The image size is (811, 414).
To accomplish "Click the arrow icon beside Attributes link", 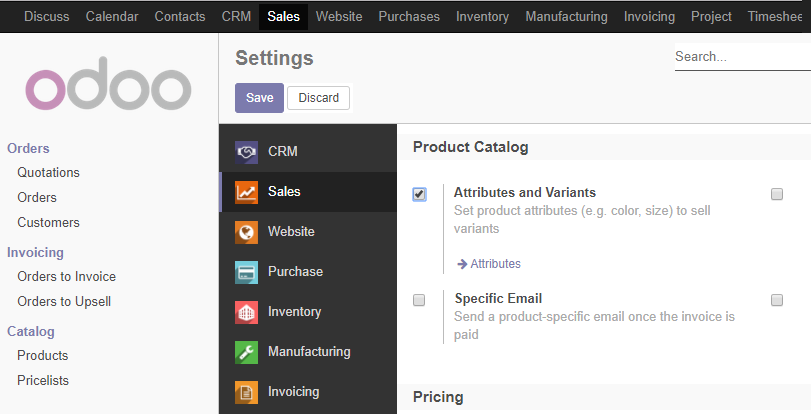I will pos(462,264).
